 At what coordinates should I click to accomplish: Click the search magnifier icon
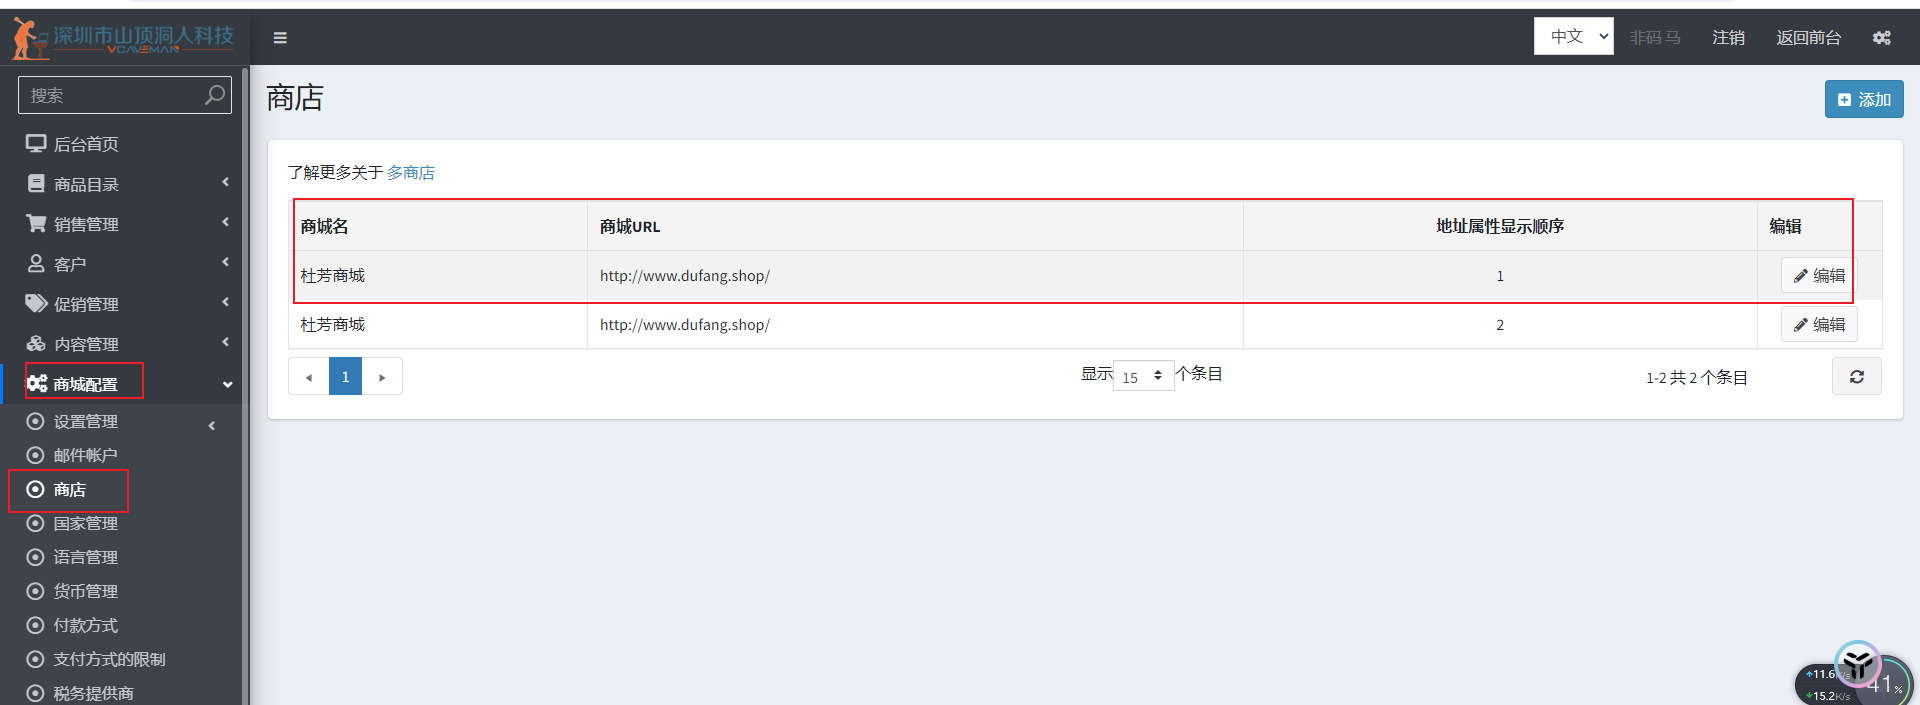click(214, 95)
